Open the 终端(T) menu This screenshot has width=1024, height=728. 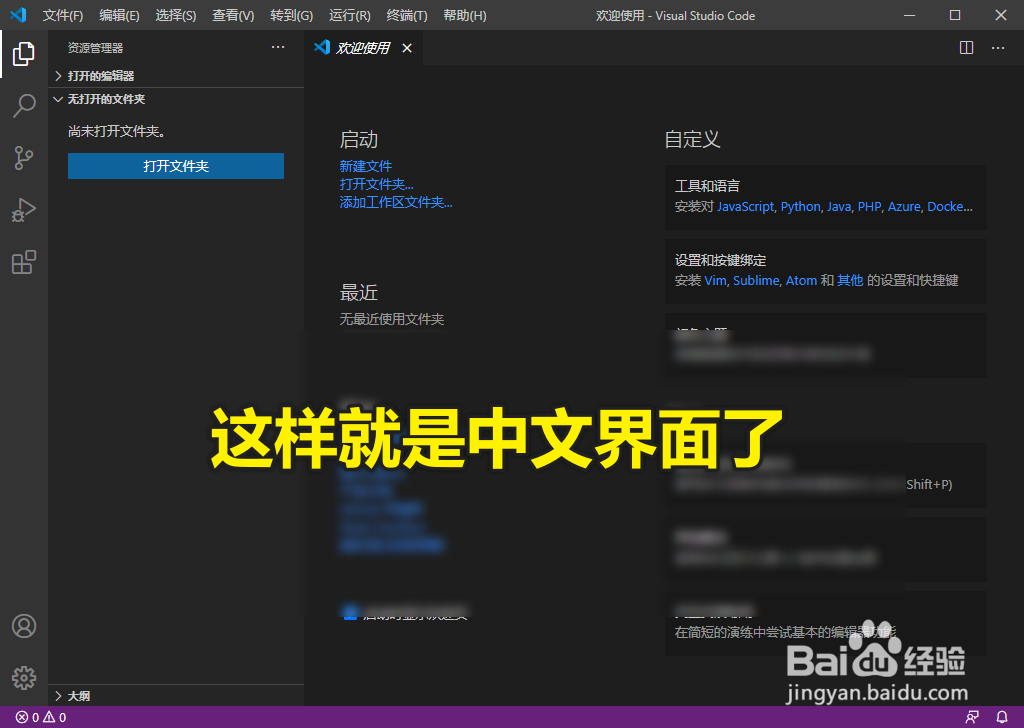click(407, 15)
